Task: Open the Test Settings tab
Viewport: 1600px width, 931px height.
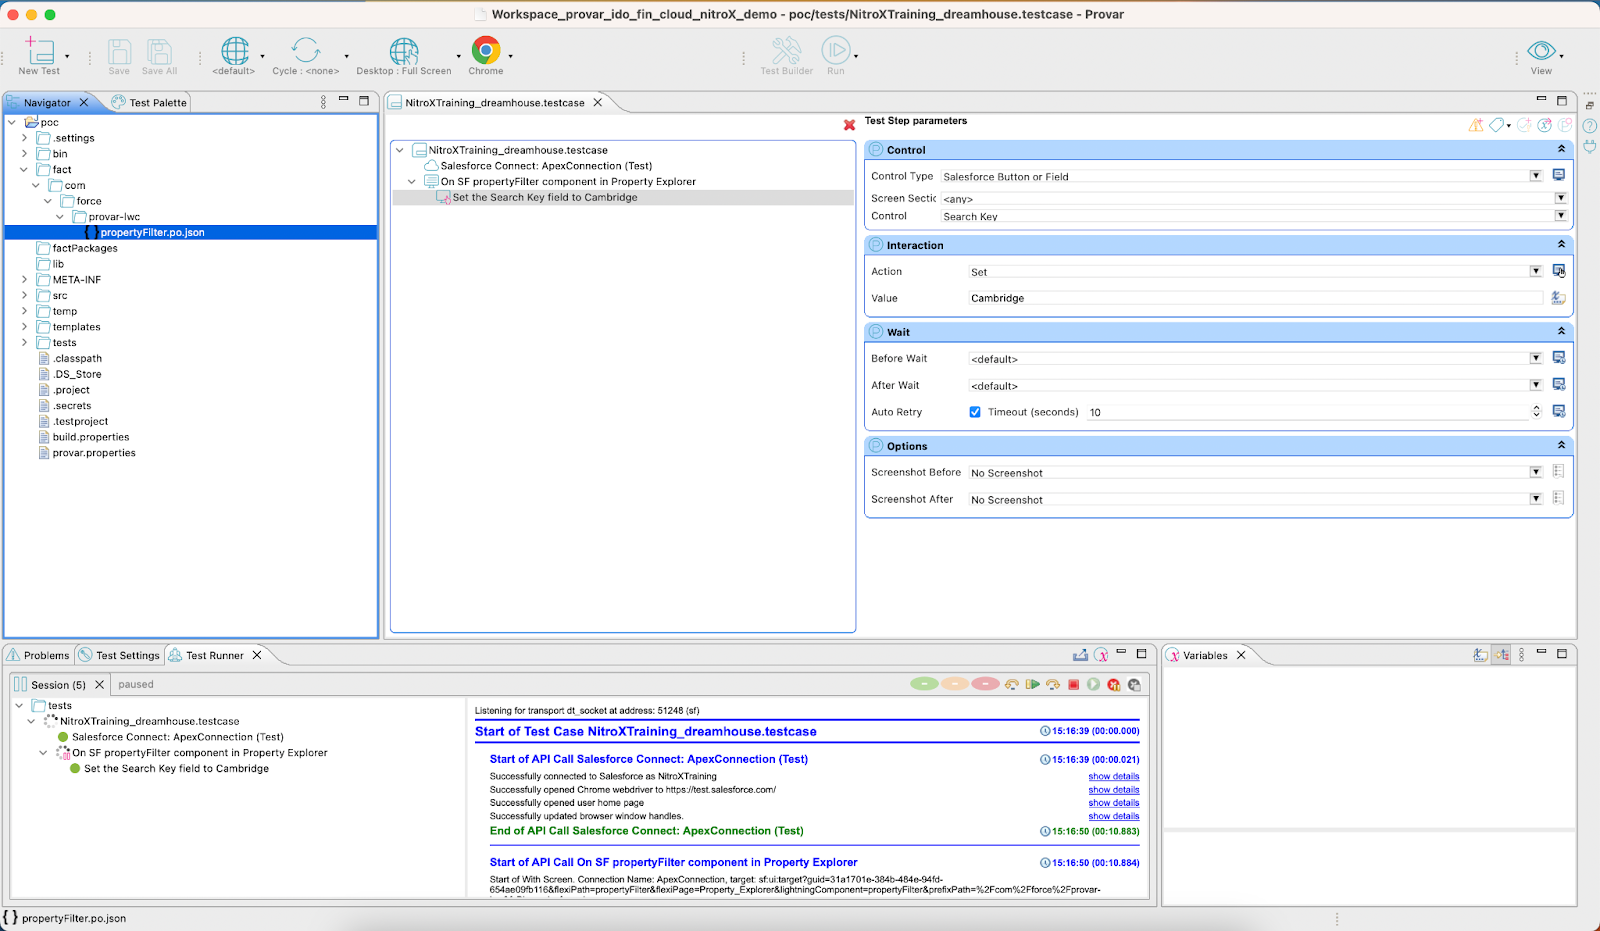Action: click(x=119, y=655)
